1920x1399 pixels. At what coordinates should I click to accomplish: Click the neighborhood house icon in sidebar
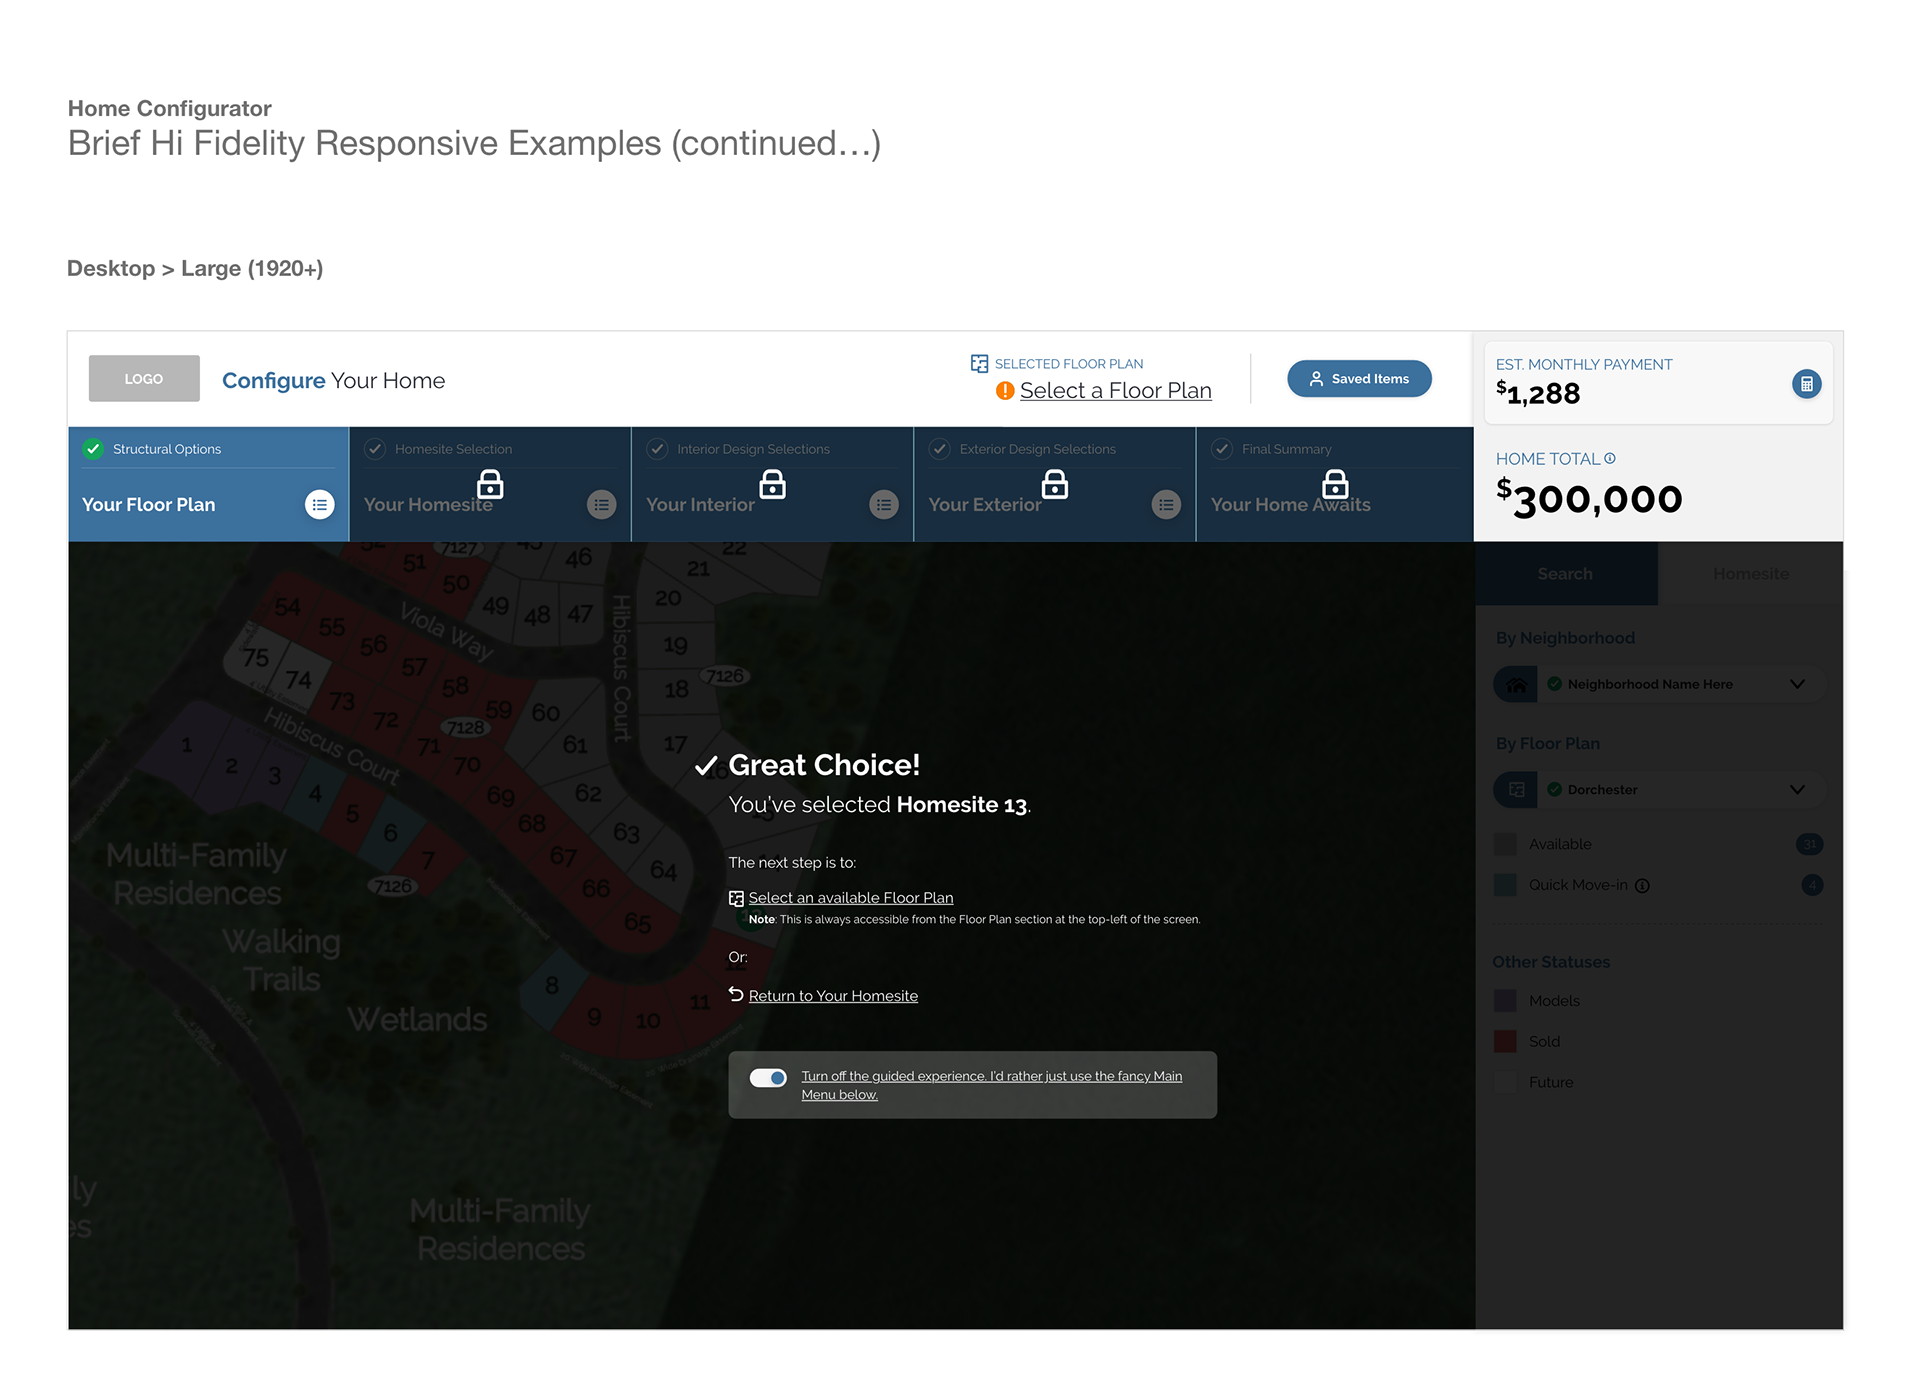coord(1516,685)
